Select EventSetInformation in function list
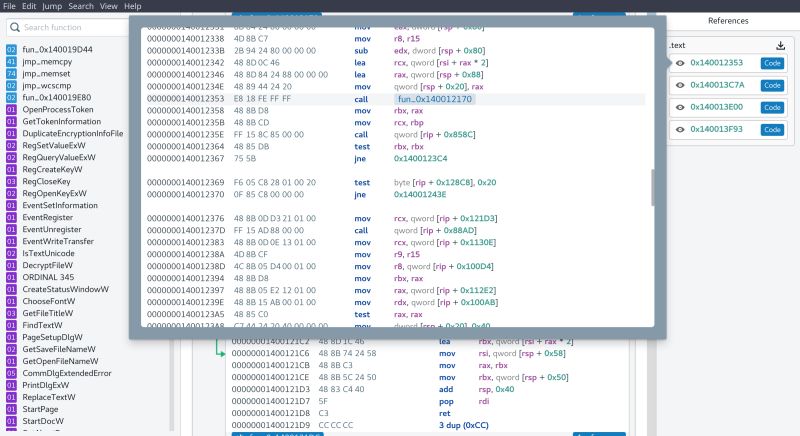This screenshot has height=436, width=800. click(60, 206)
